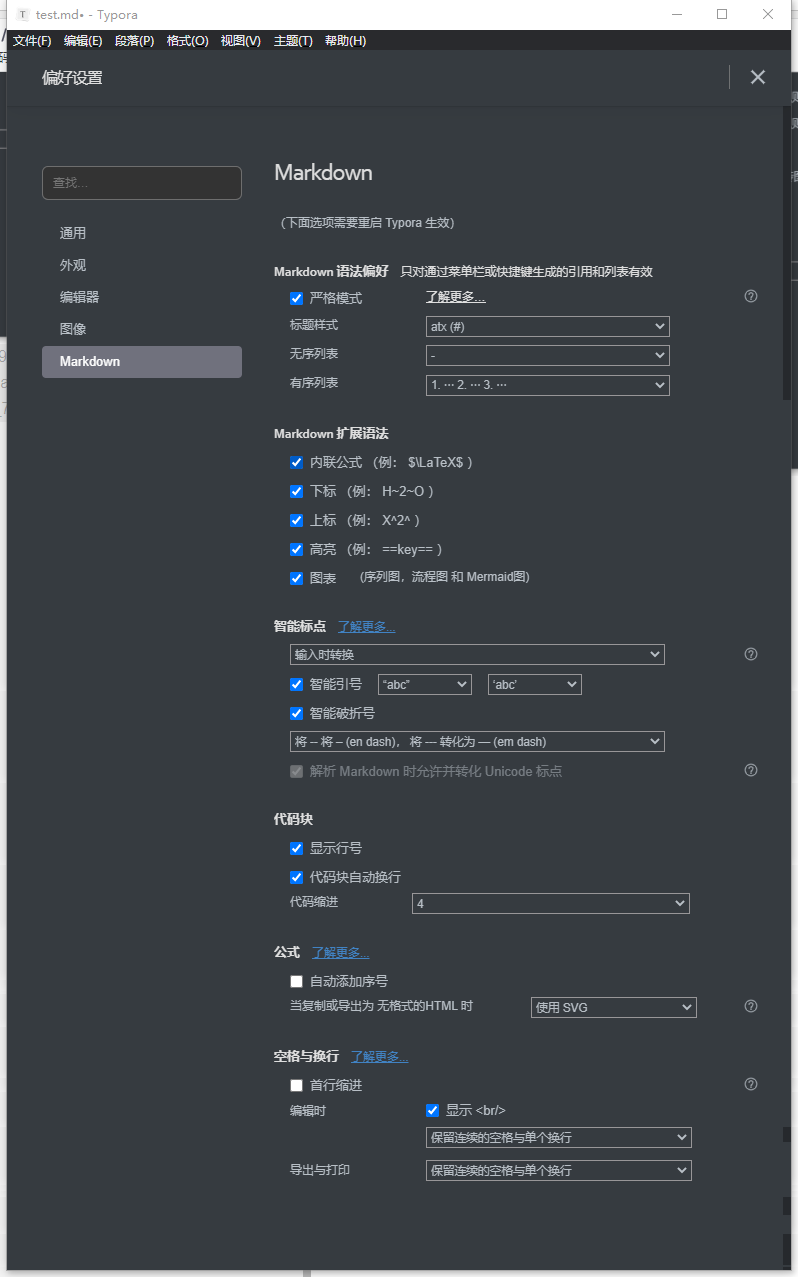Viewport: 798px width, 1277px height.
Task: Check the 首行缩进 checkbox
Action: tap(296, 1085)
